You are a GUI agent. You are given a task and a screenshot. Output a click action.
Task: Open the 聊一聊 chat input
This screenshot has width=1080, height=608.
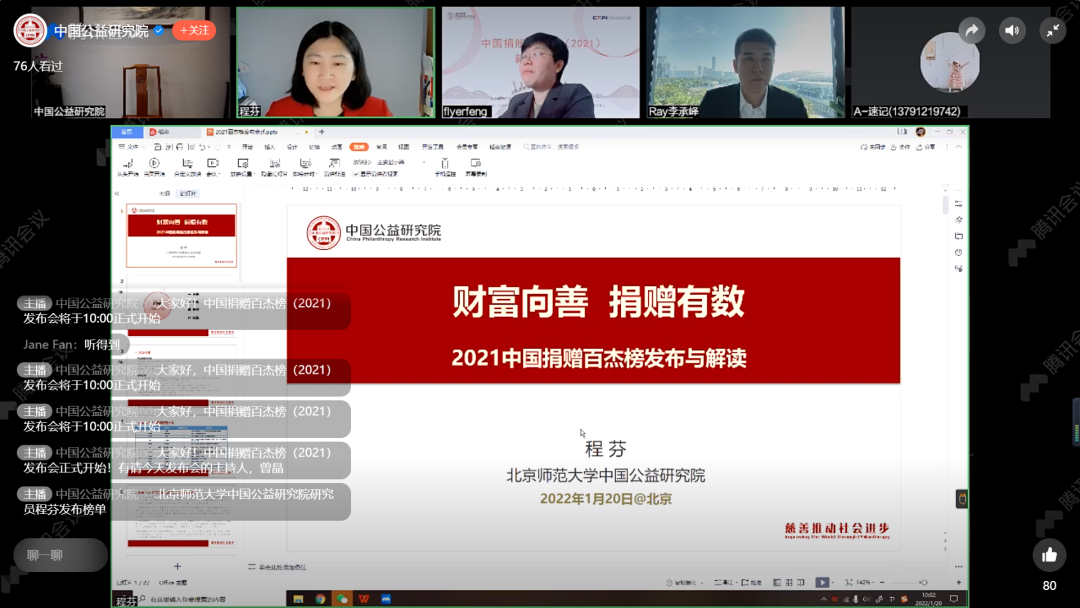tap(61, 555)
